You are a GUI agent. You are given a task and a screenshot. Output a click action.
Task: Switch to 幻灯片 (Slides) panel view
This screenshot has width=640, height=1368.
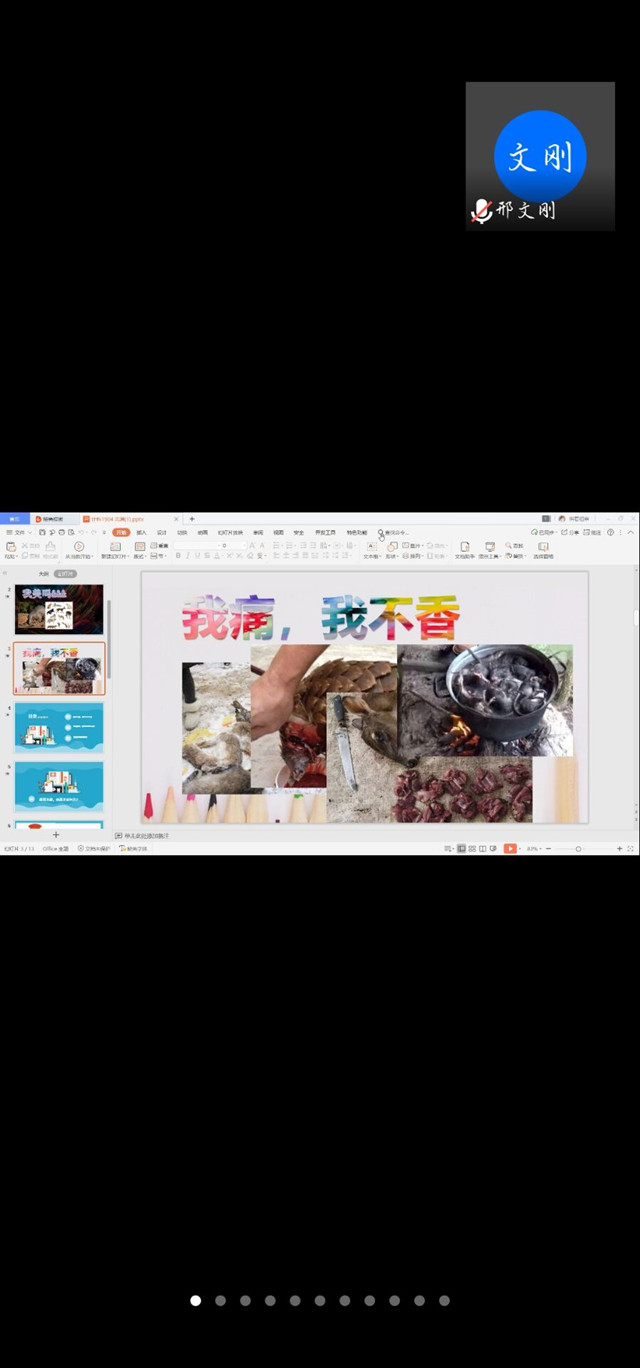(65, 574)
